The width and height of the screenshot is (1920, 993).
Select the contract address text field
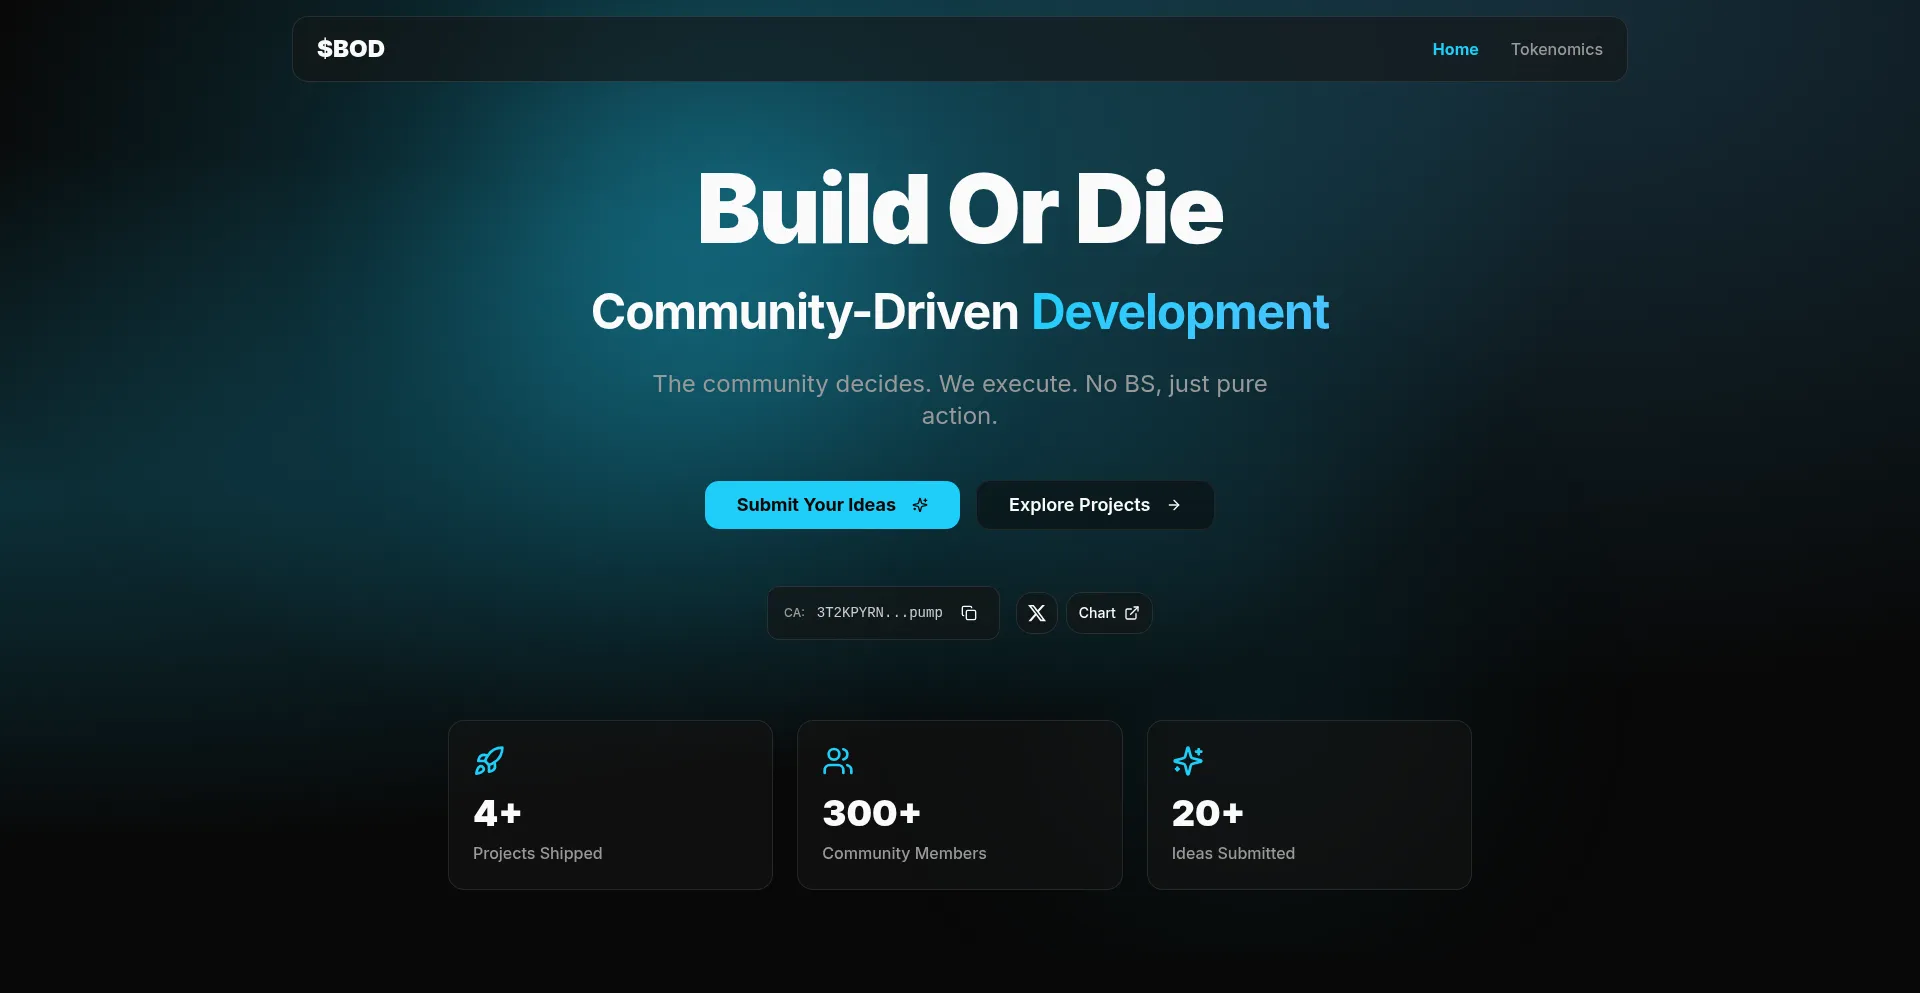point(880,612)
